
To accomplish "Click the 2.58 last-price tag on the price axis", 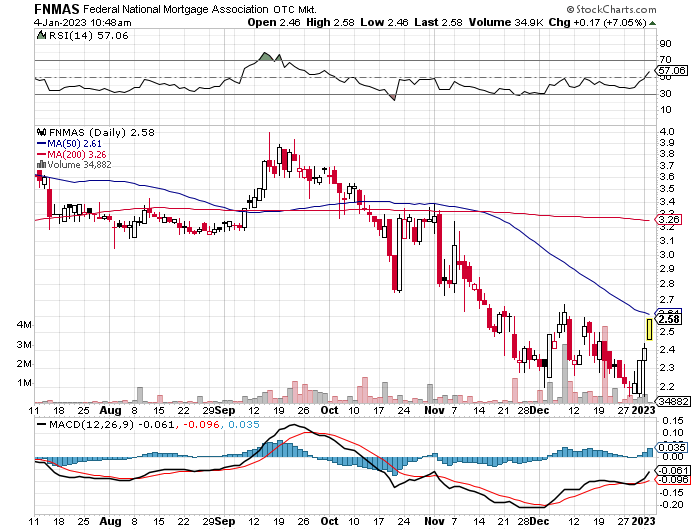I will point(669,319).
